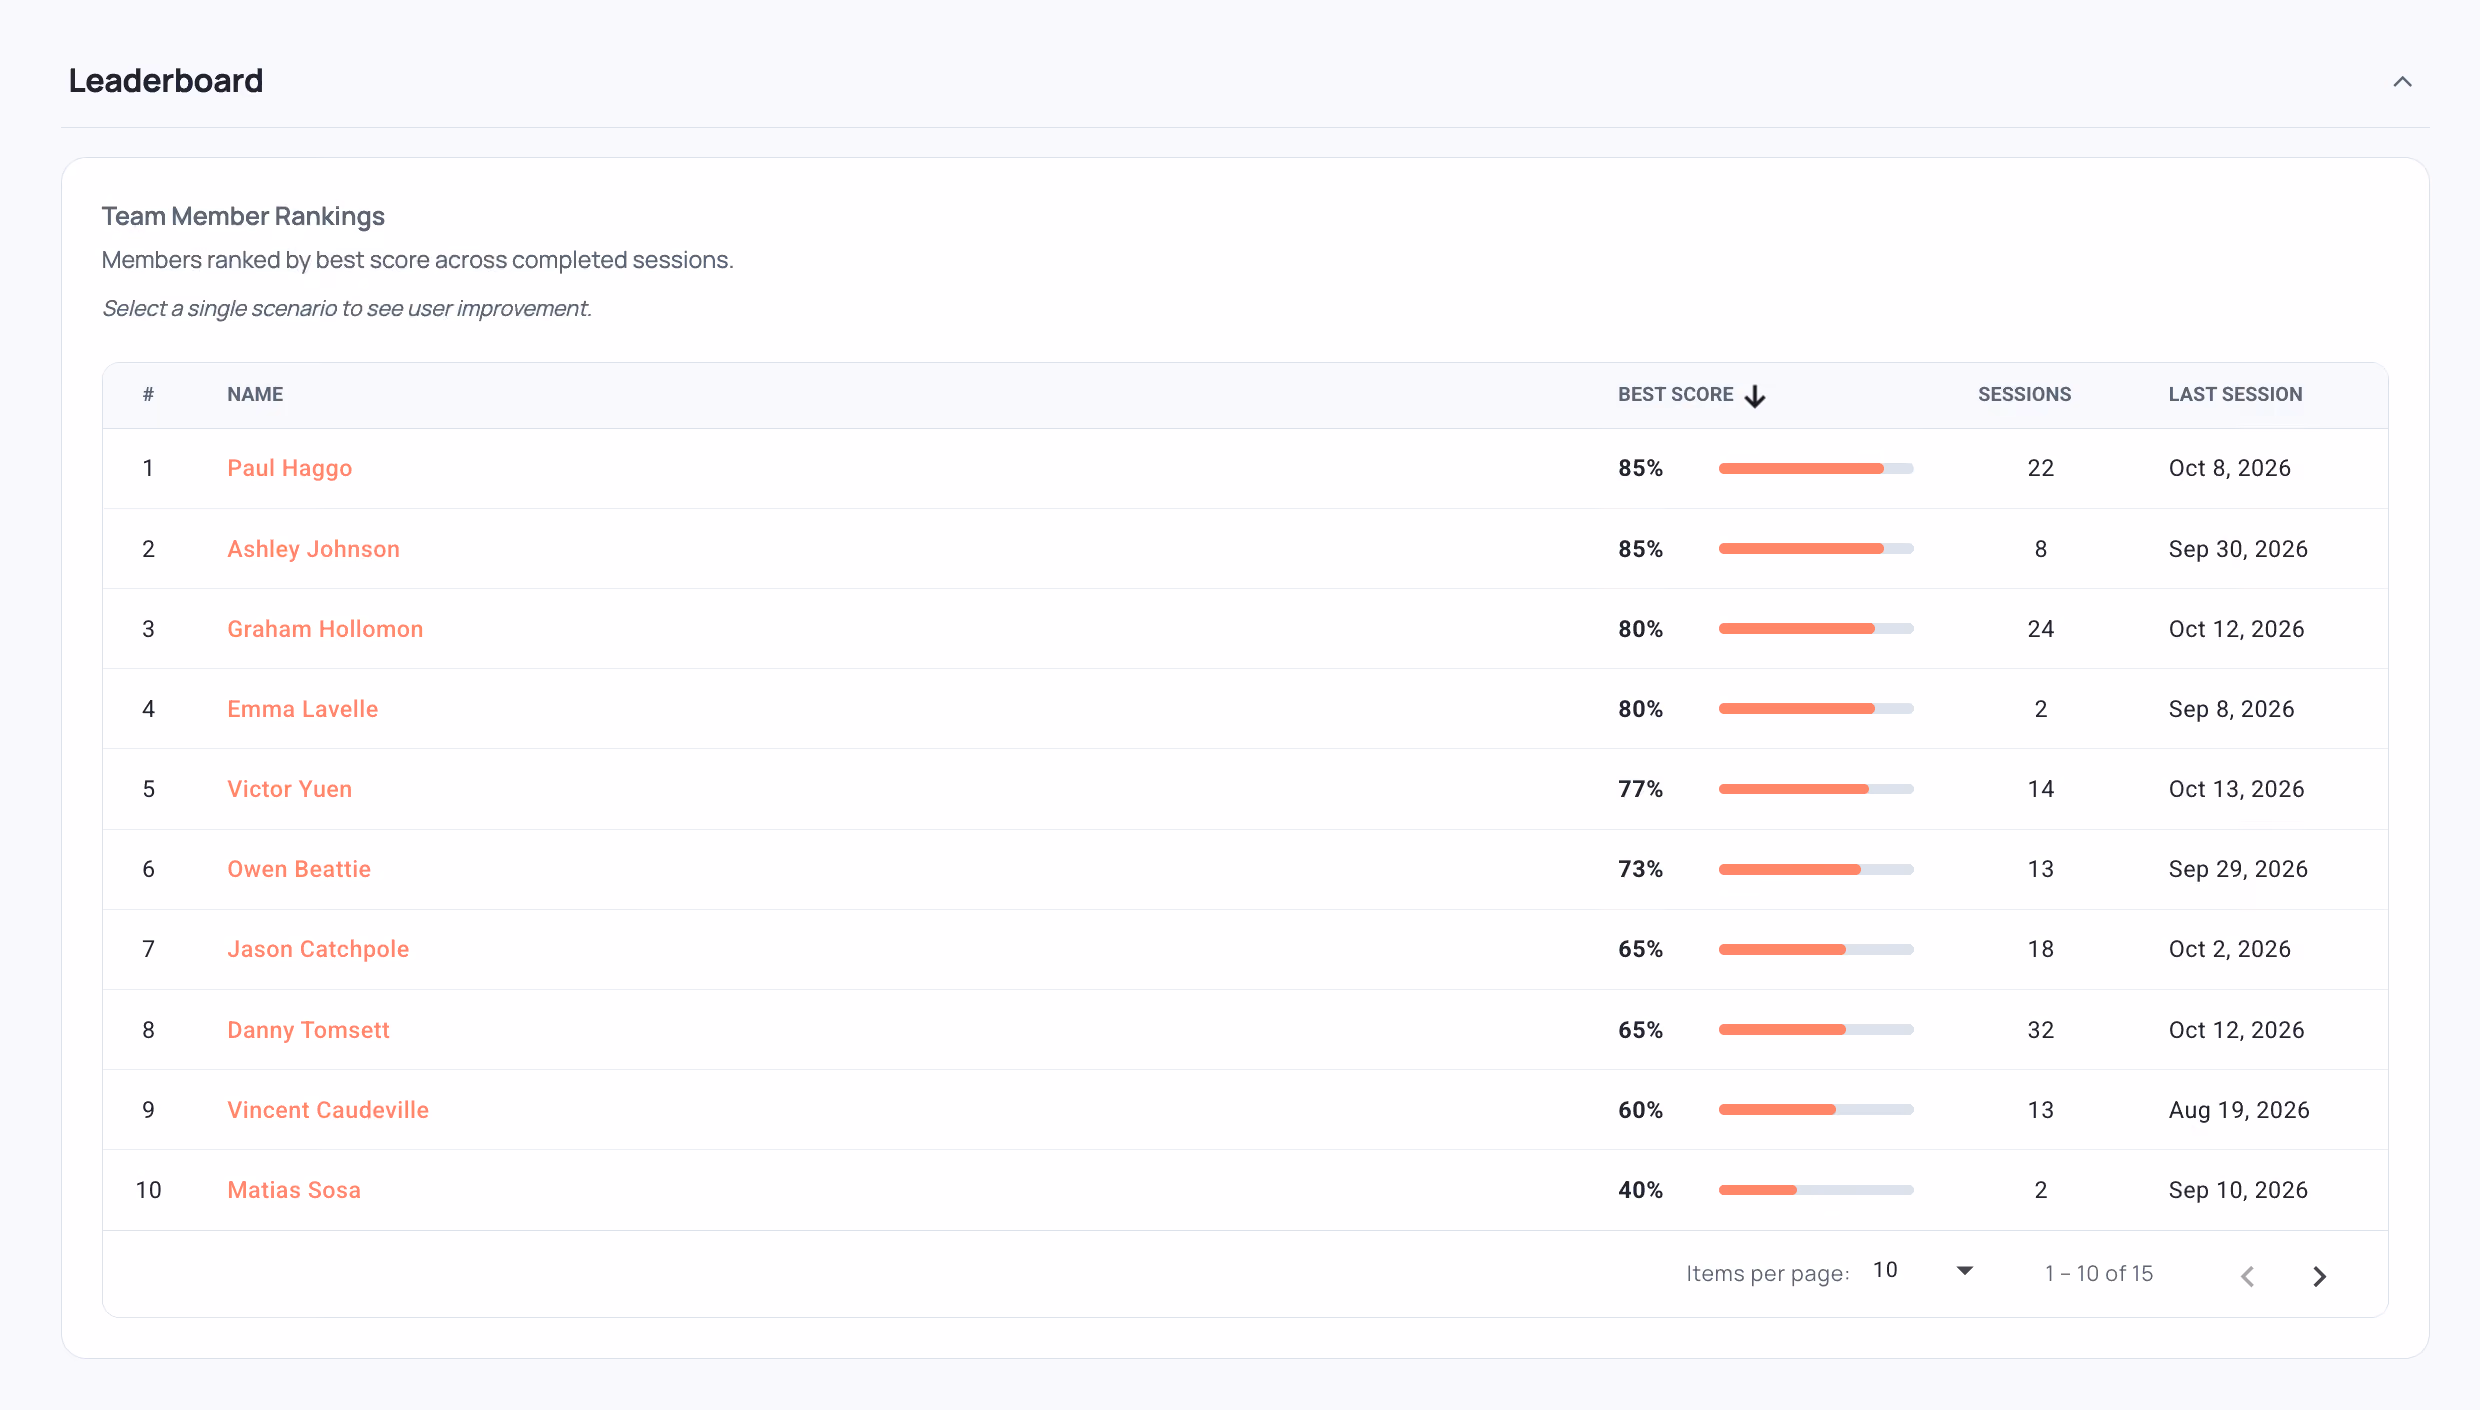Screen dimensions: 2480x1410
Task: Click Matias Sosa's 40% score bar
Action: (x=1816, y=1190)
